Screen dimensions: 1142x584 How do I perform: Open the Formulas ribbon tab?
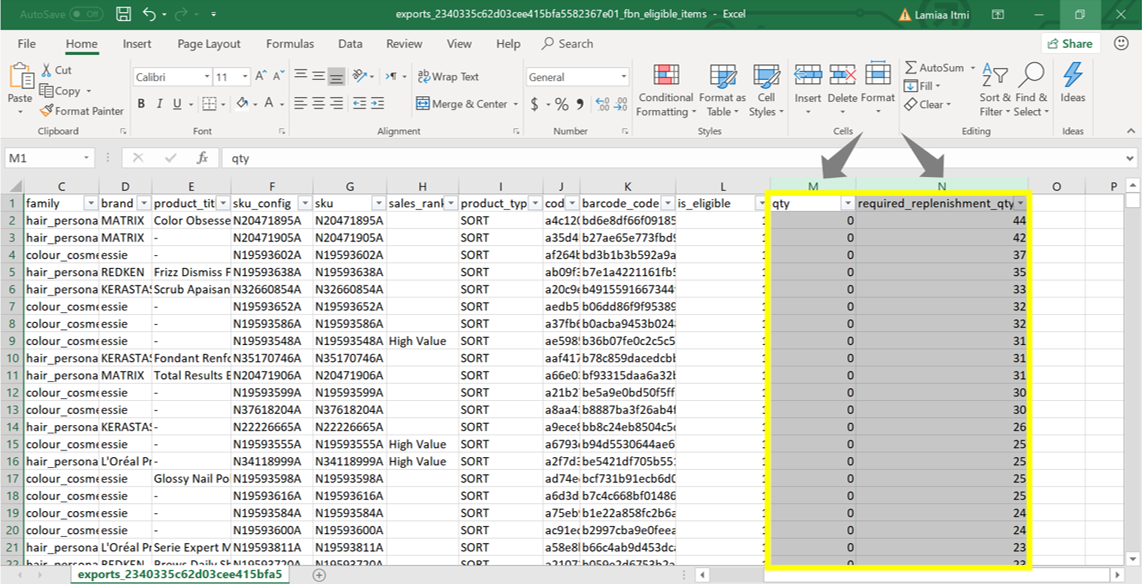(x=289, y=44)
